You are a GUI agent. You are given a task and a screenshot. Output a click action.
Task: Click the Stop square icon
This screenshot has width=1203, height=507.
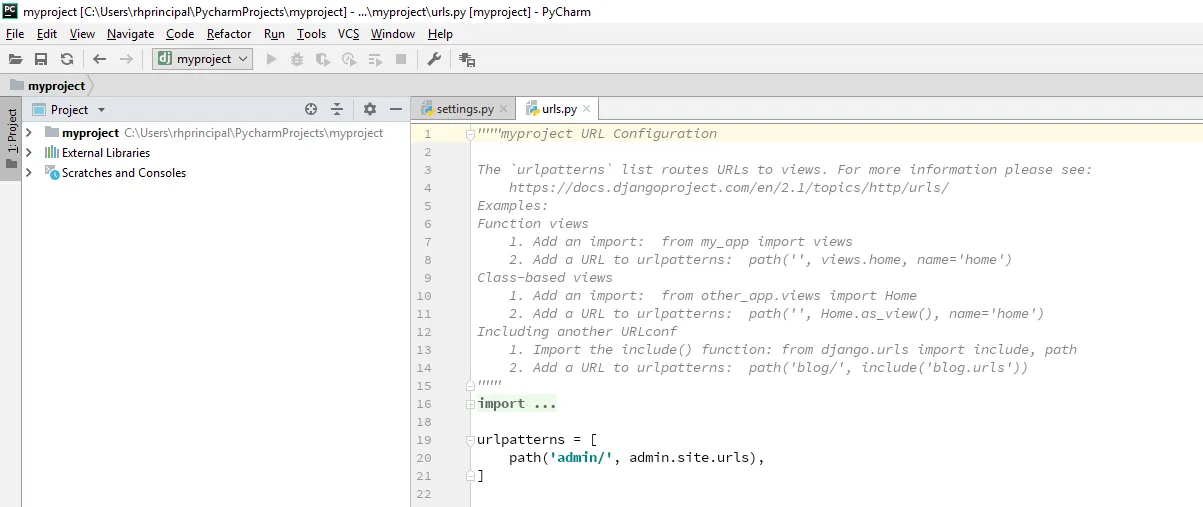pyautogui.click(x=401, y=59)
